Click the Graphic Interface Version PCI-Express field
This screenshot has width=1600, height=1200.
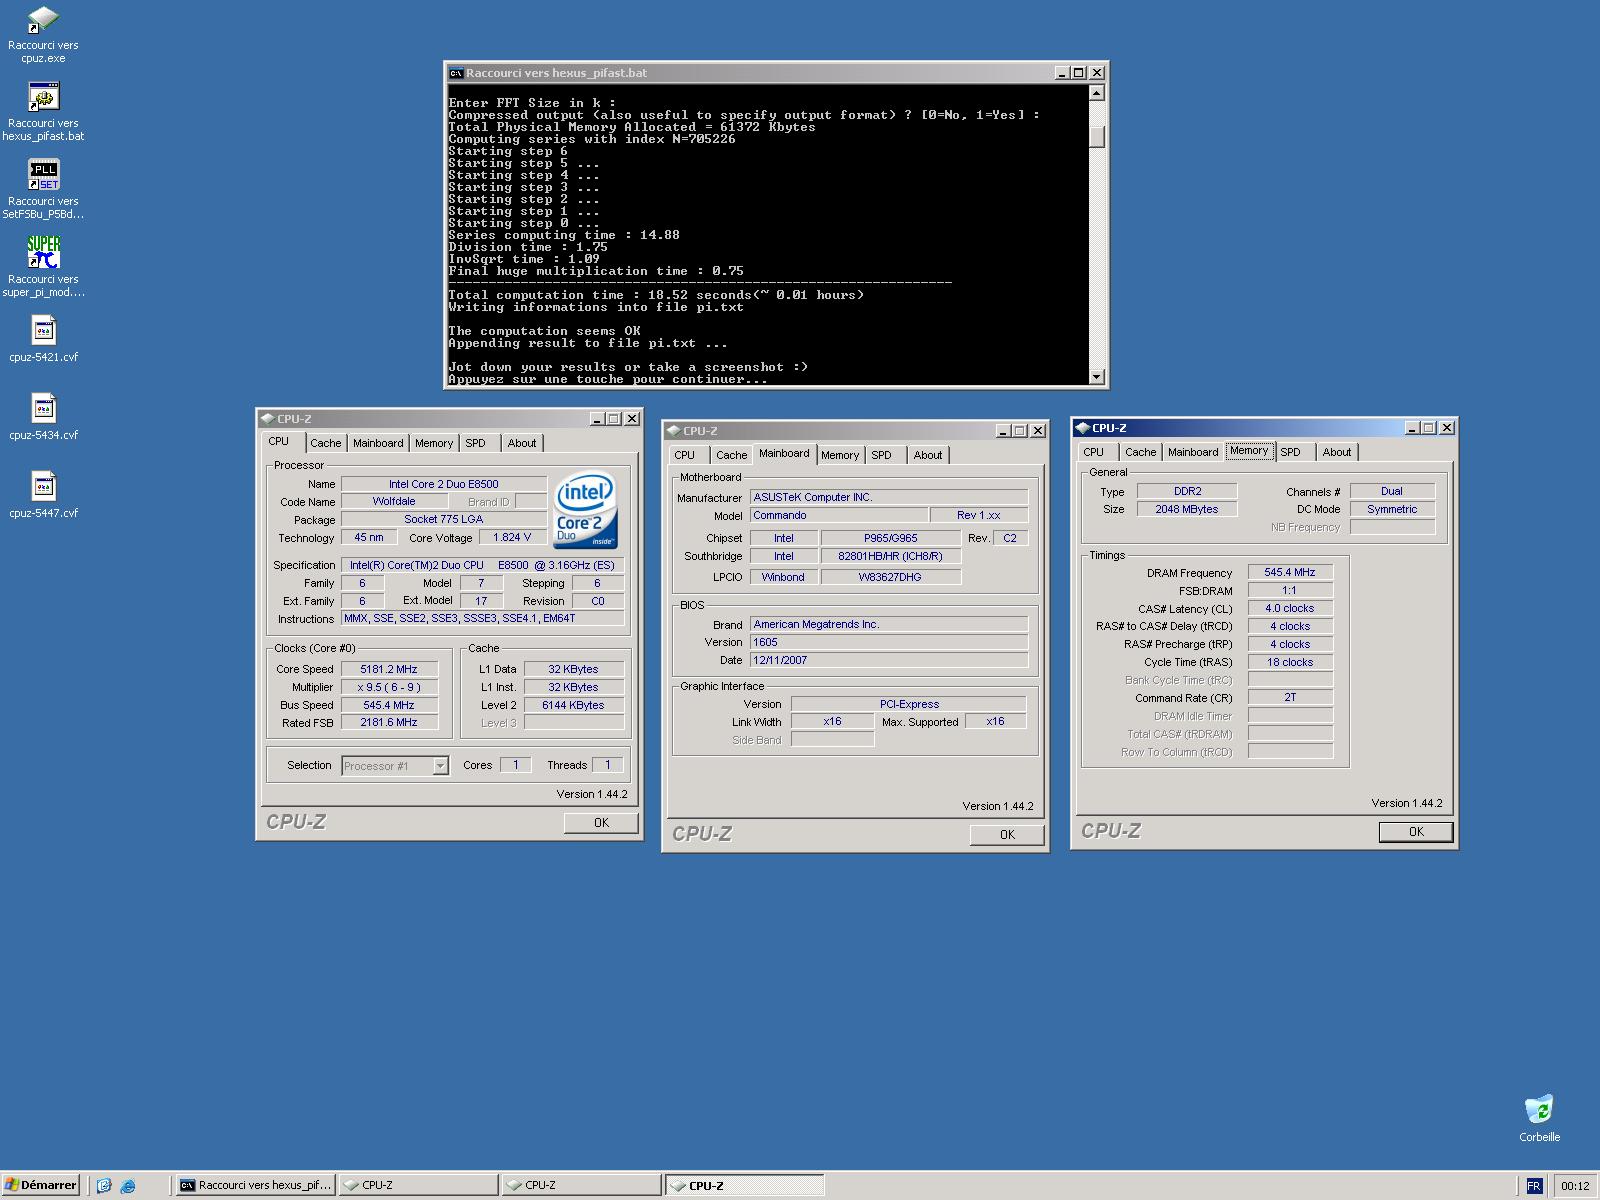[x=909, y=704]
